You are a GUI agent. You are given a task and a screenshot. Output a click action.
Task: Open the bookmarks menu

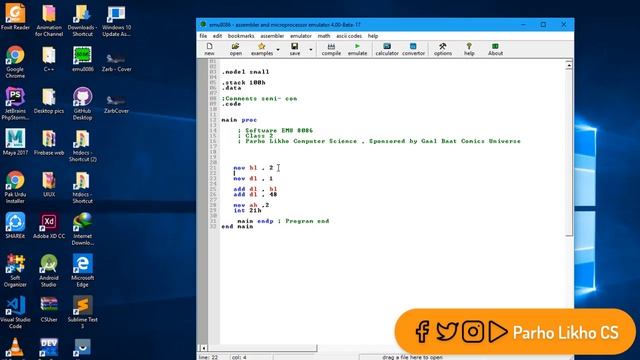241,36
